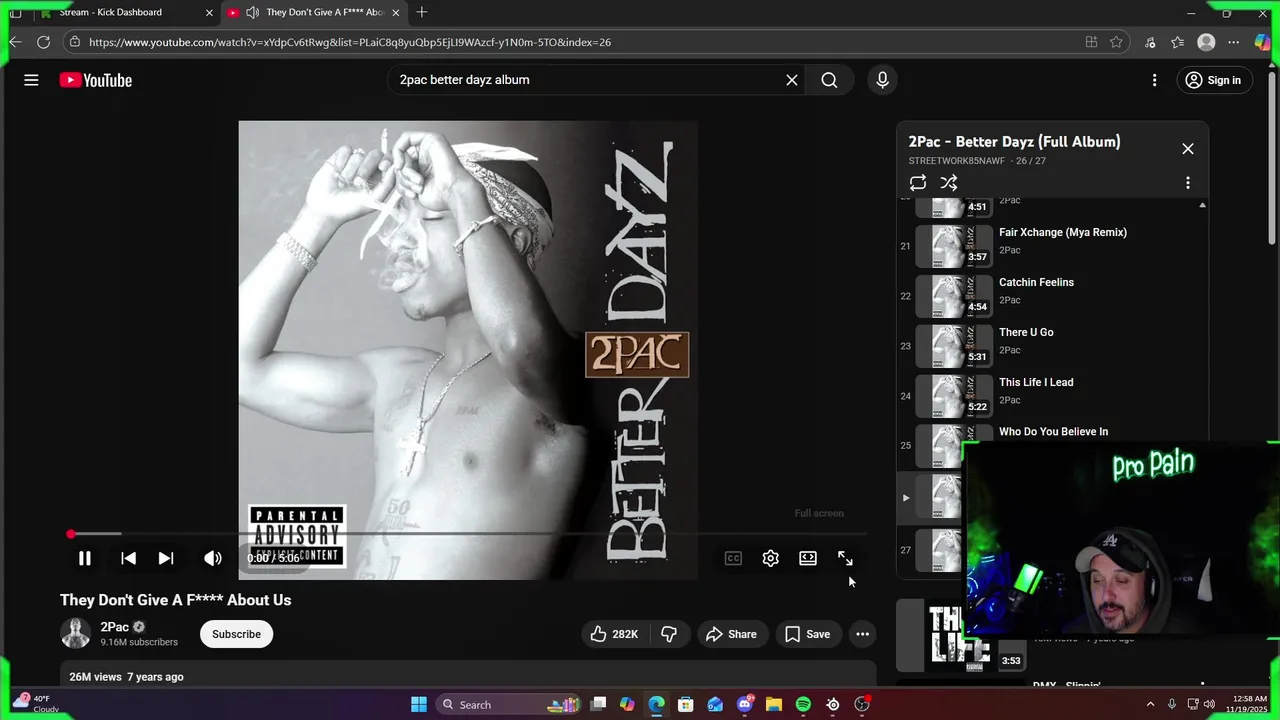Open the 2Pac channel avatar
Screen dimensions: 1280x720
pyautogui.click(x=75, y=634)
